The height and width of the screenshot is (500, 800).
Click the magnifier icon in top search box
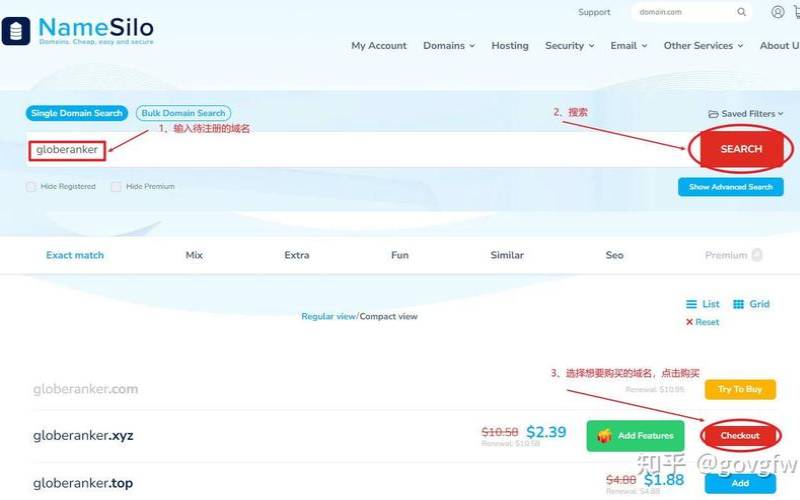point(741,13)
